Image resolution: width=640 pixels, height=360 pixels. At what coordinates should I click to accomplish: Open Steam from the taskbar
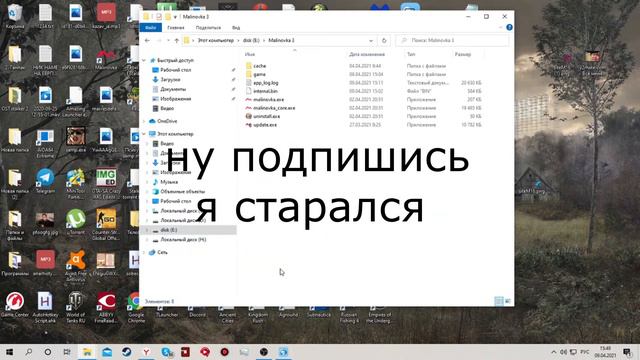[127, 352]
